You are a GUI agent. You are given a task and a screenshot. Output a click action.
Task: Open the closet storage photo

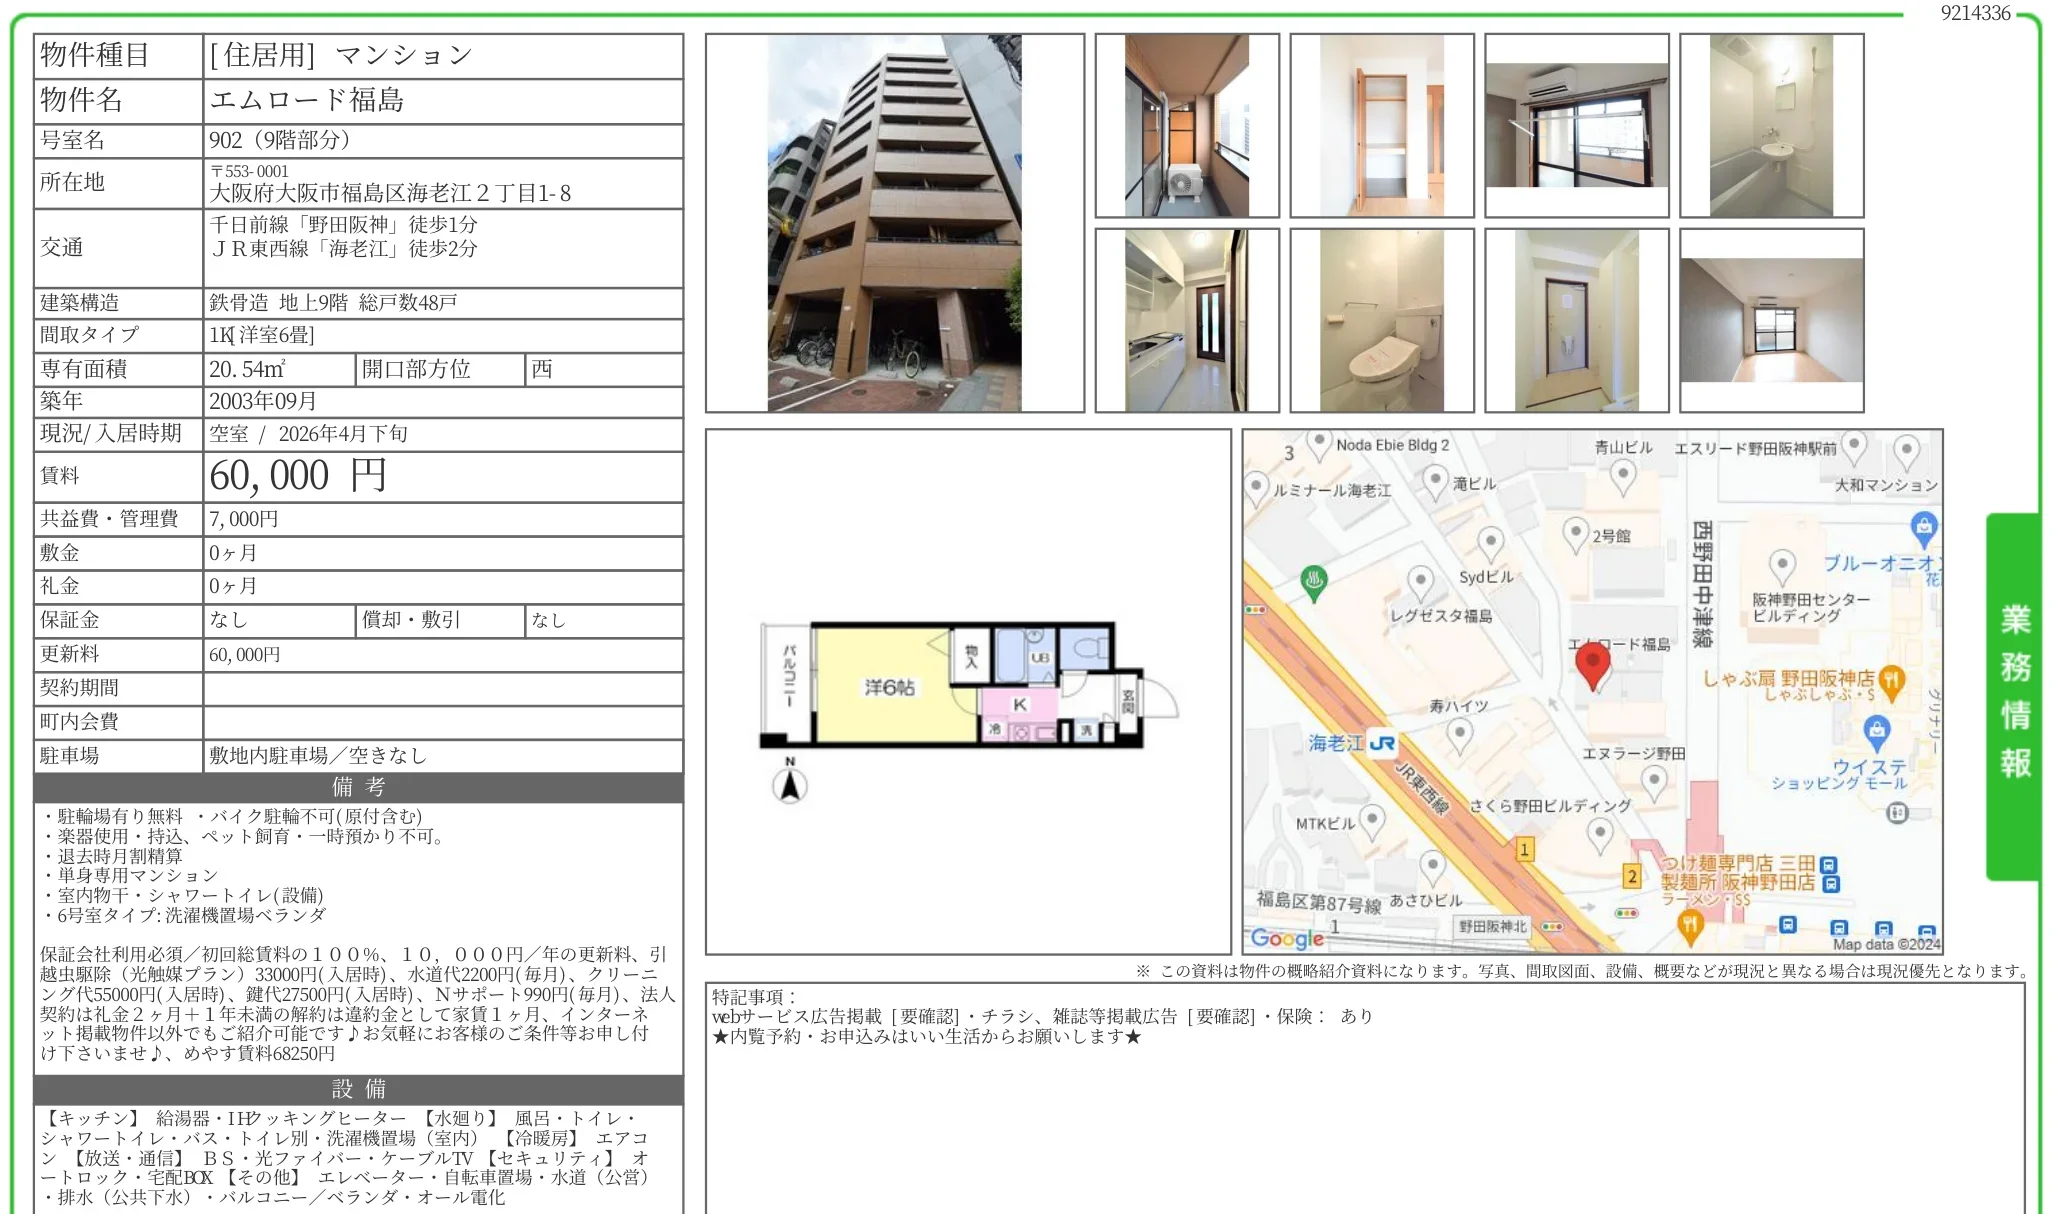1381,126
